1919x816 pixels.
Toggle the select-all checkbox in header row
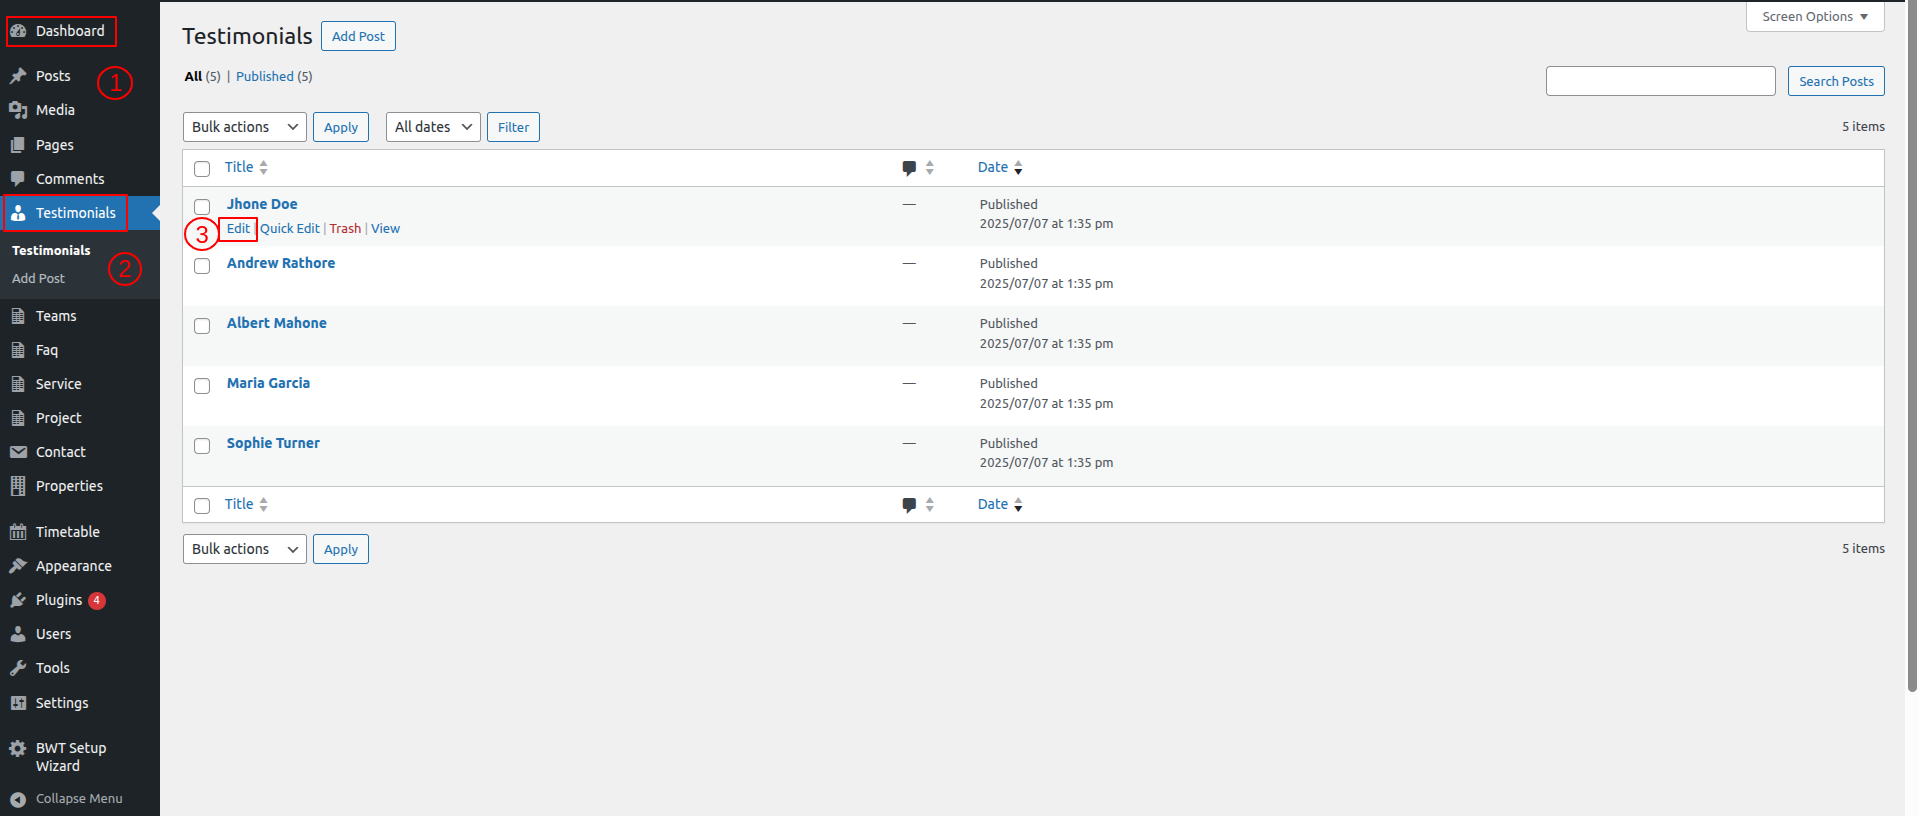click(202, 169)
